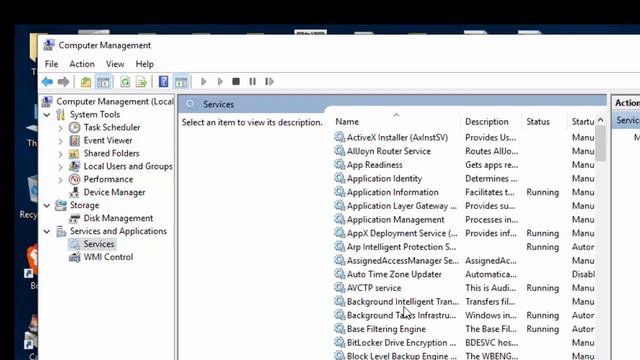Image resolution: width=640 pixels, height=360 pixels.
Task: Collapse the System Tools node
Action: (x=47, y=115)
